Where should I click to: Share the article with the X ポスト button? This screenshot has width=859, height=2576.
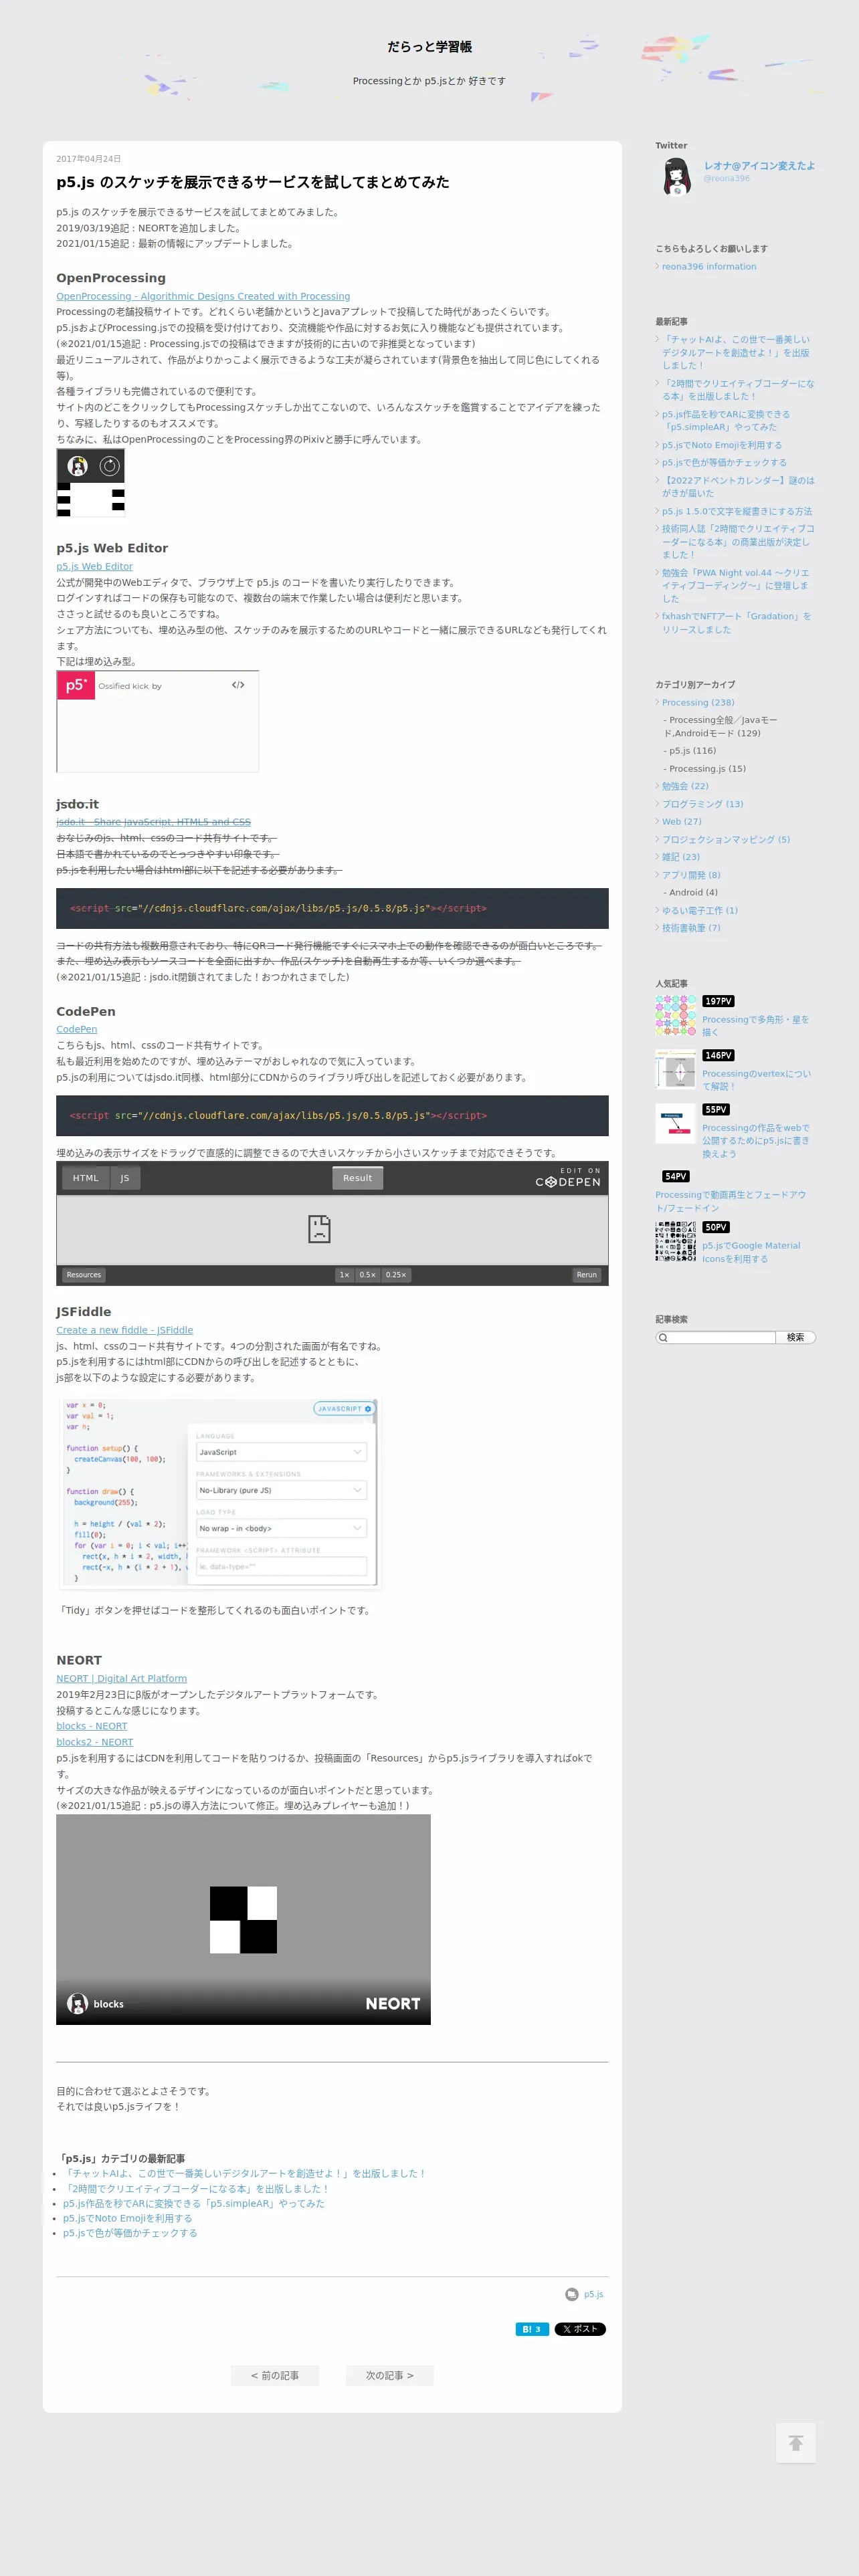580,2329
